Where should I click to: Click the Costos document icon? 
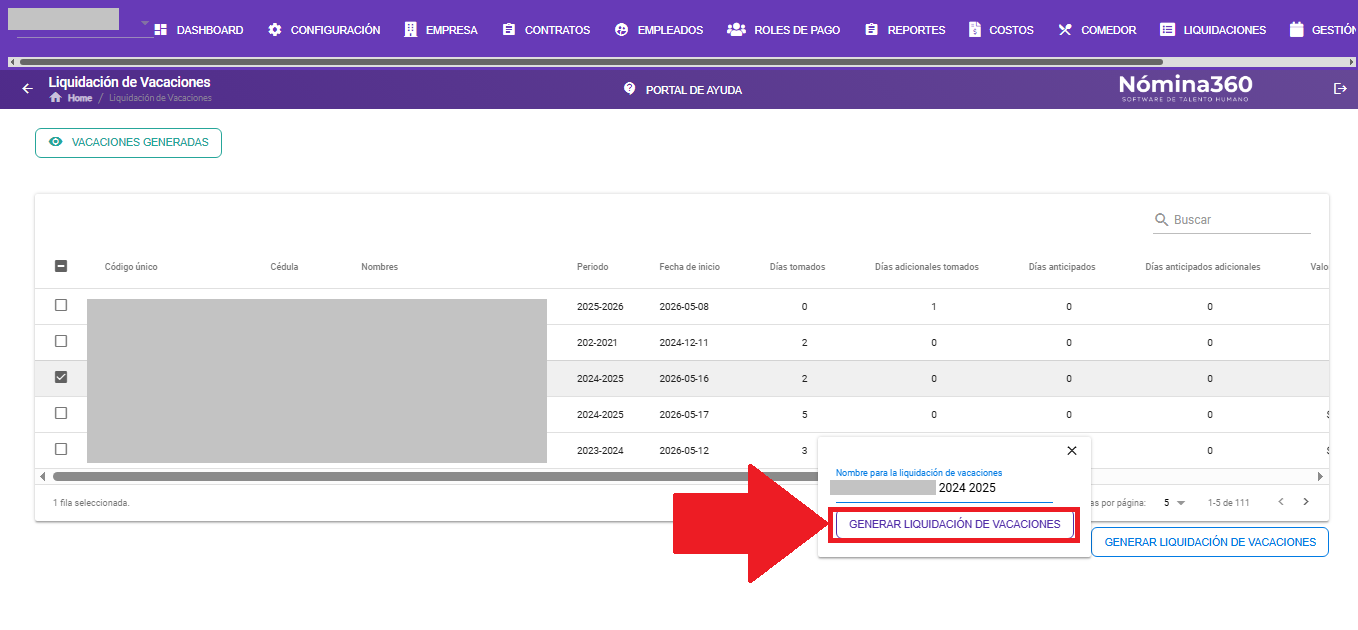click(x=974, y=30)
